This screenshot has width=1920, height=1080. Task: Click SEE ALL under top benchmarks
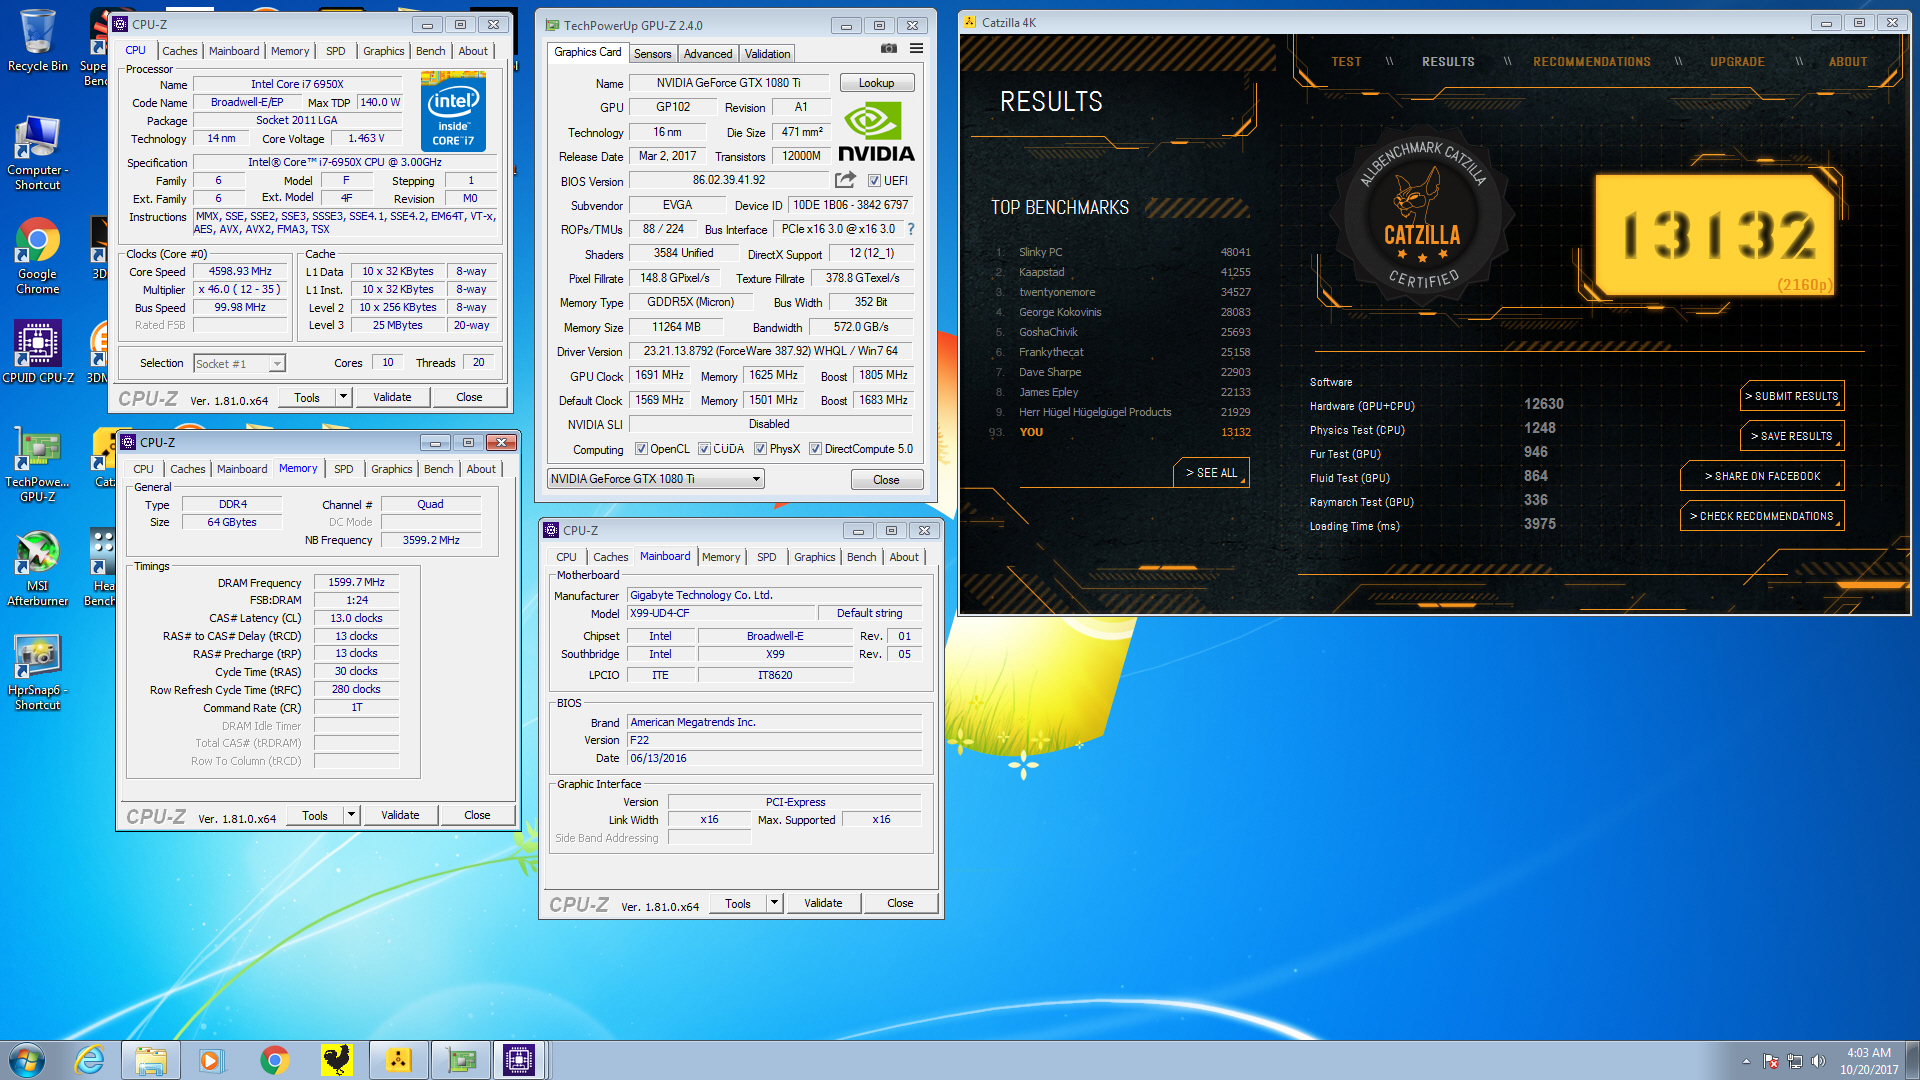click(1211, 473)
